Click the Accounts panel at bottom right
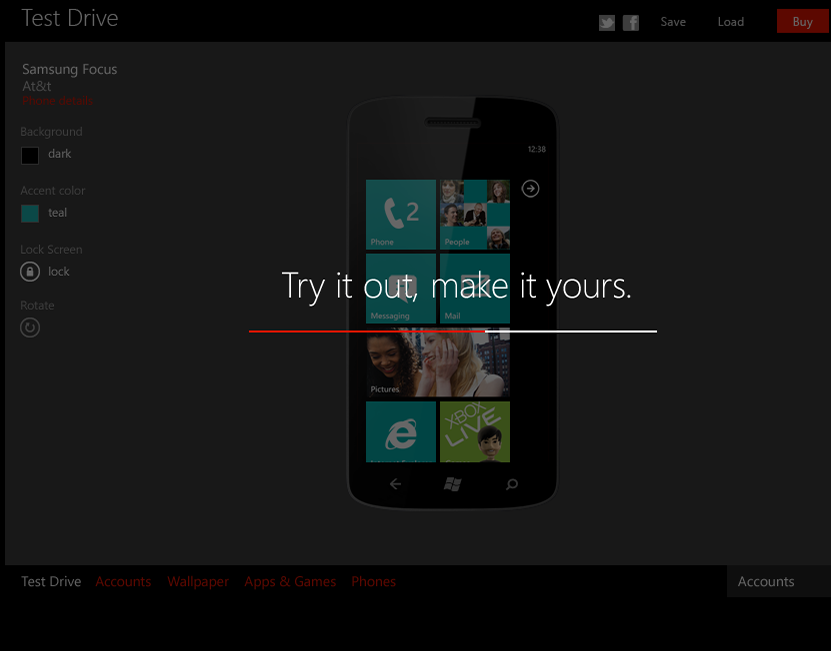This screenshot has height=651, width=831. pyautogui.click(x=779, y=582)
